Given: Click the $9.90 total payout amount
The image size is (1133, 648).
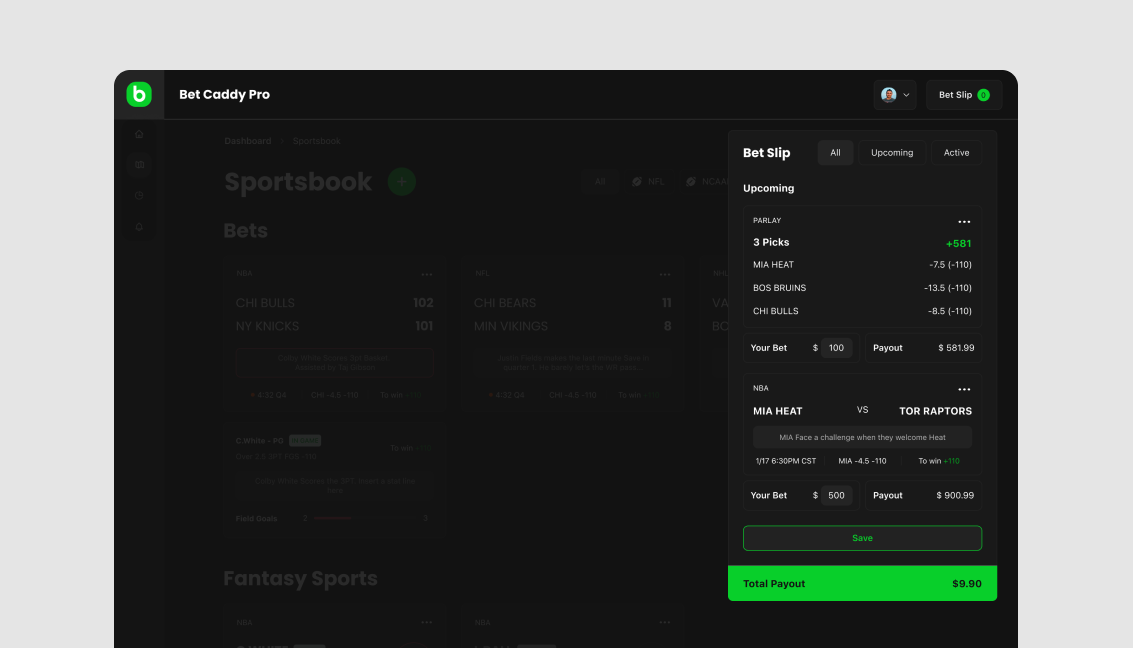Looking at the screenshot, I should (x=967, y=584).
